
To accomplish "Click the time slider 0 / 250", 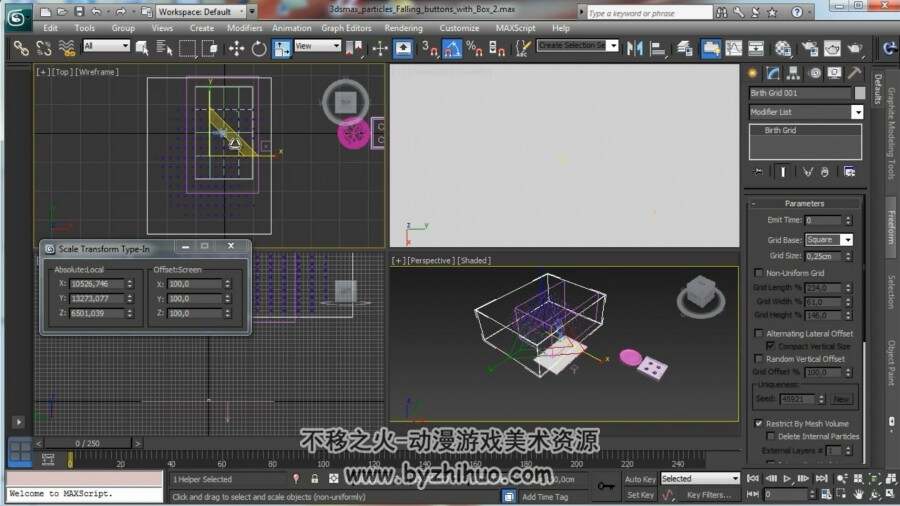I will pos(88,443).
